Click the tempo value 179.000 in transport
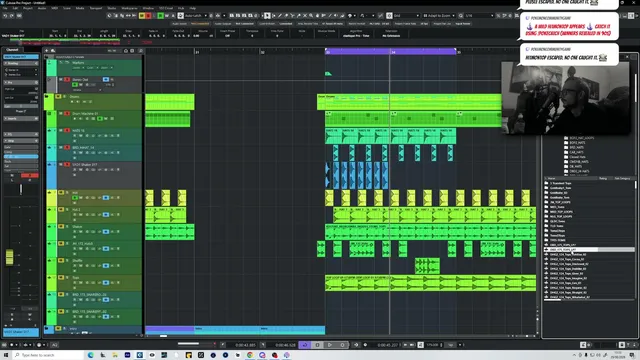 pyautogui.click(x=433, y=345)
